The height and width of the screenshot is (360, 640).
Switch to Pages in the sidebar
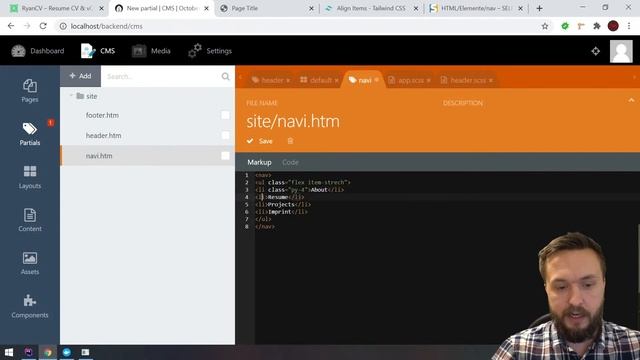(x=30, y=91)
